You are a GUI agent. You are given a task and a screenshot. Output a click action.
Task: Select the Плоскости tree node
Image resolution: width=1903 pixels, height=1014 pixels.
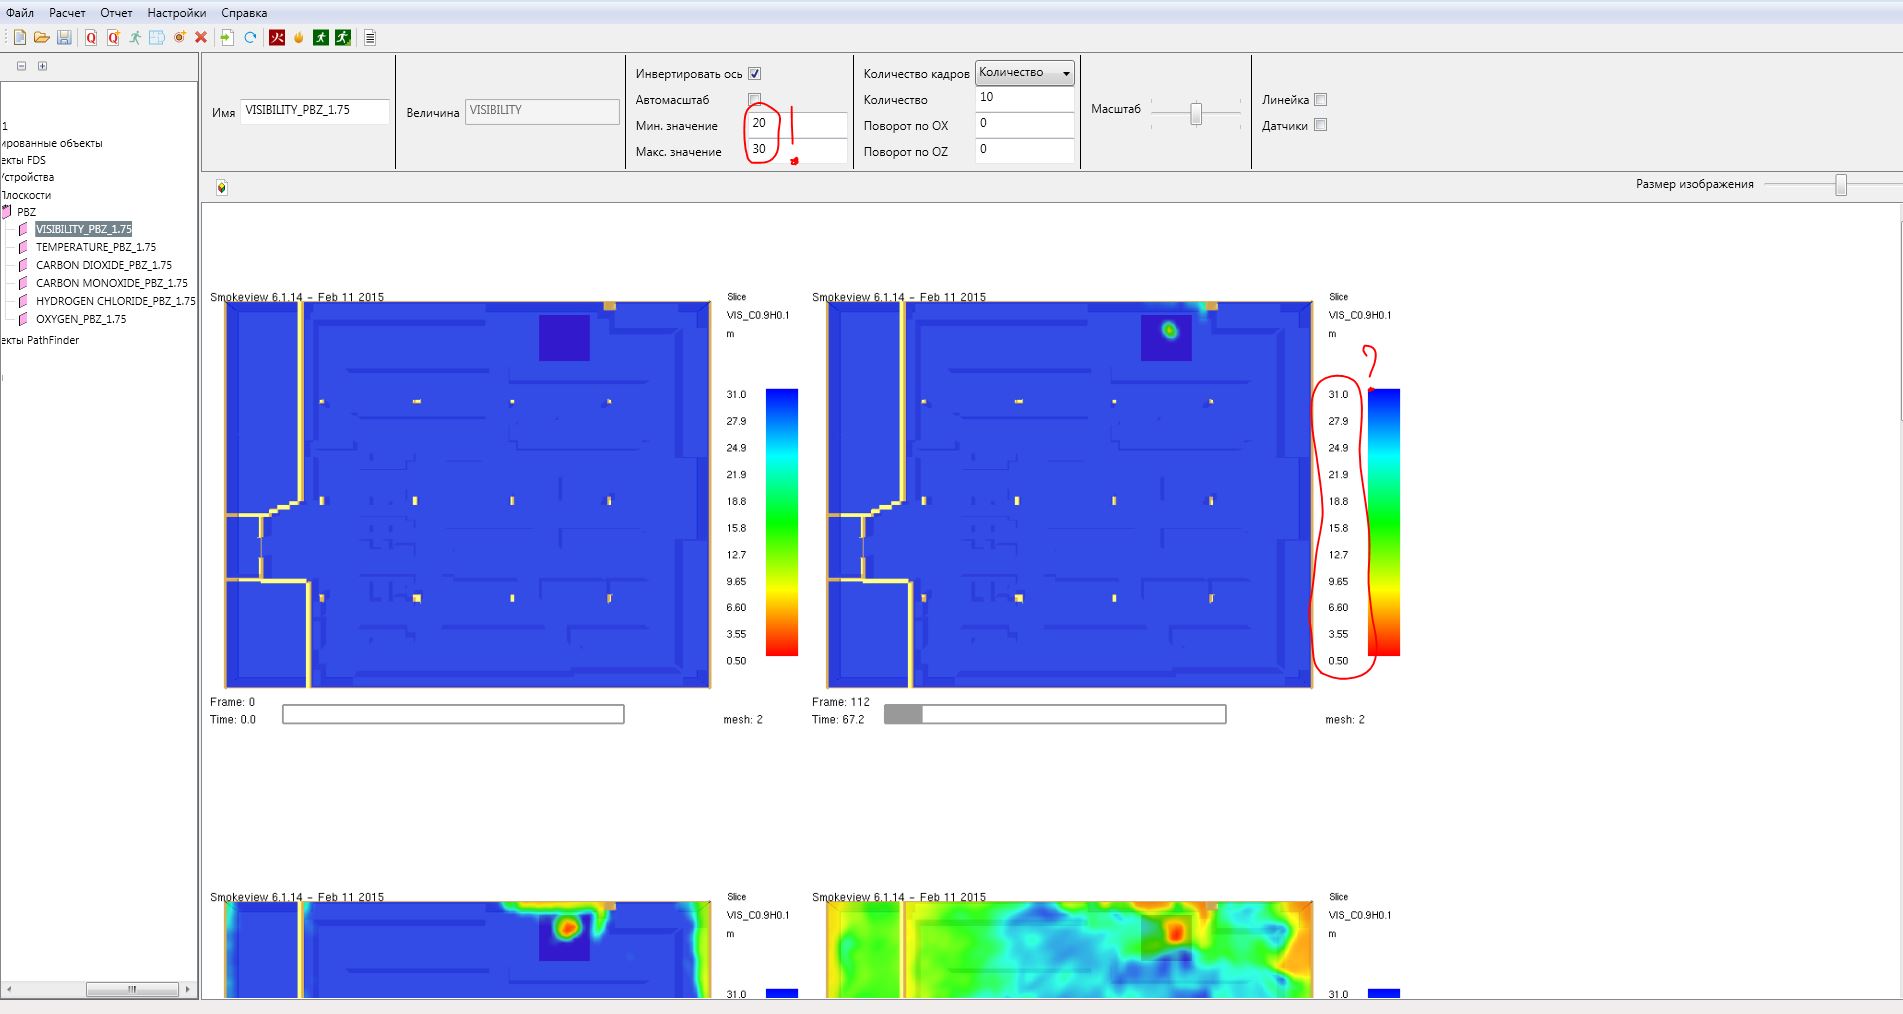coord(26,195)
